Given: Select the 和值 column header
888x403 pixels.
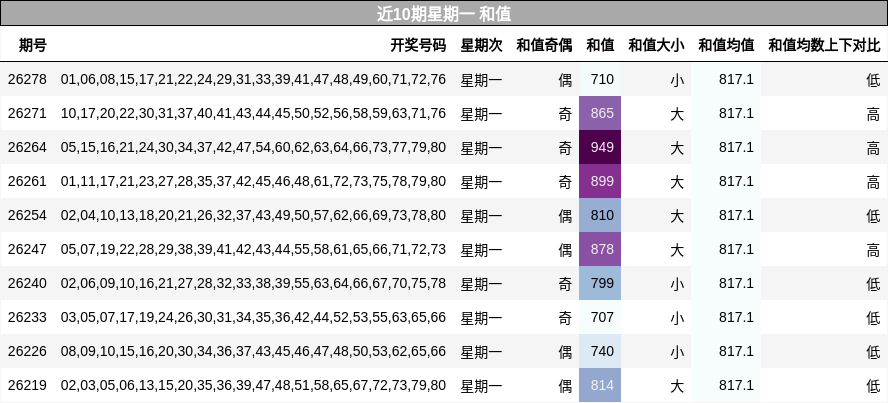Looking at the screenshot, I should click(x=600, y=45).
